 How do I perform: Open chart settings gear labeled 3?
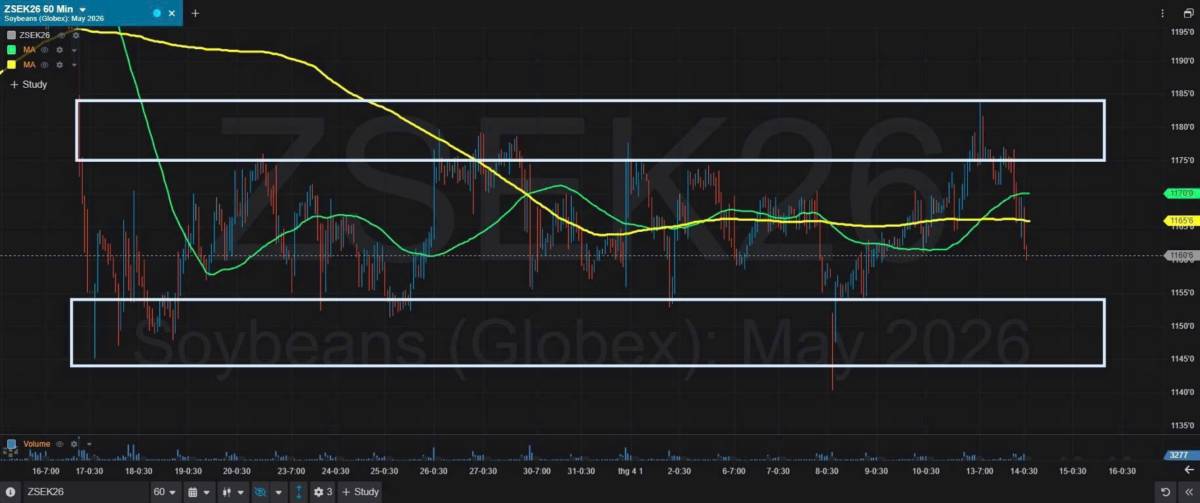323,492
